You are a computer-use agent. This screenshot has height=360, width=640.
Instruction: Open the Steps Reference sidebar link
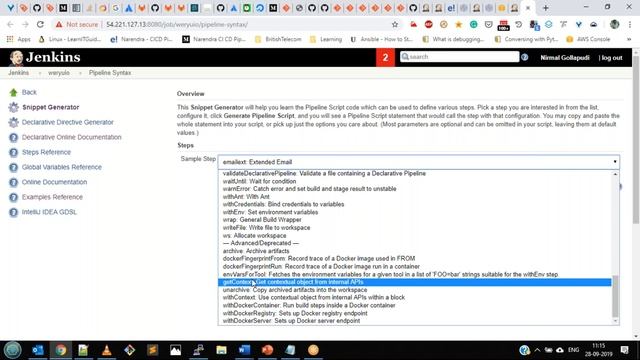(46, 152)
